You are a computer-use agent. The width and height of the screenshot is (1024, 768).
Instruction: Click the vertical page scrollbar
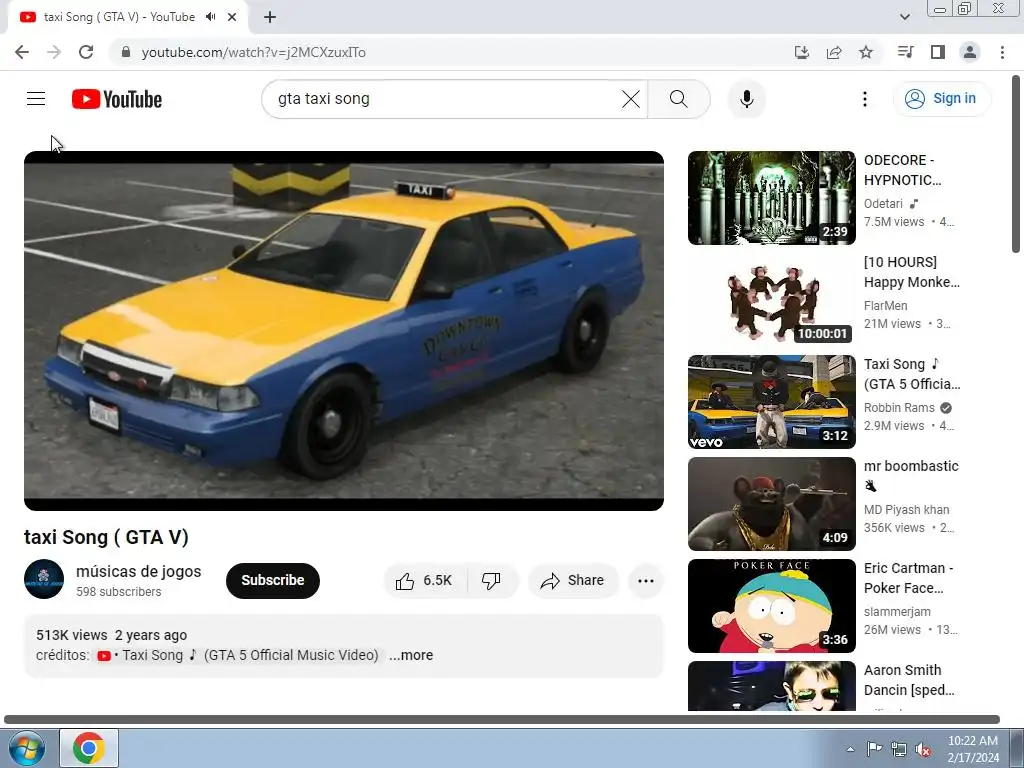(x=1016, y=163)
